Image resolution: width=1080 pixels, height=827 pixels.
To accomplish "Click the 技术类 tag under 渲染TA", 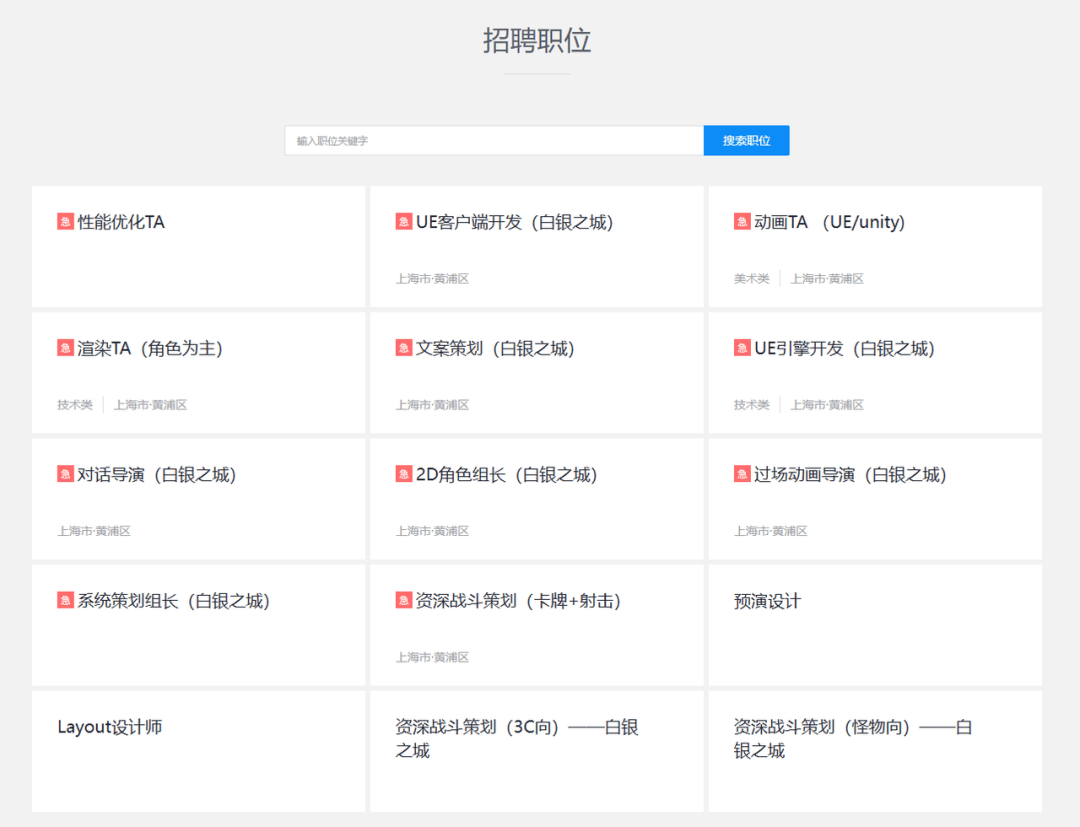I will pyautogui.click(x=75, y=405).
